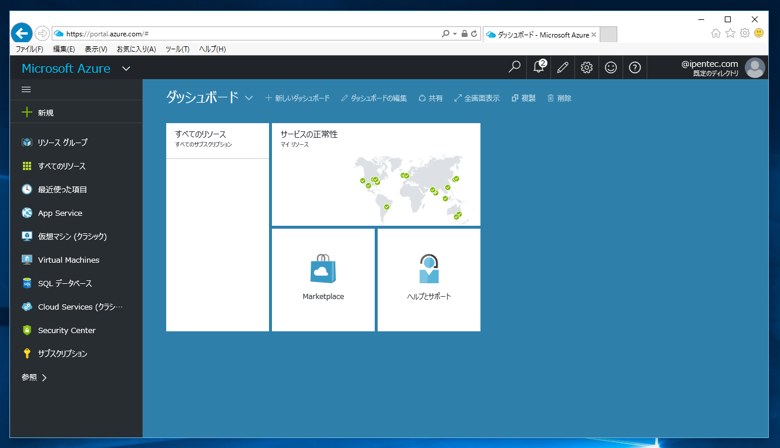This screenshot has height=448, width=780.
Task: Expand the 参照 chevron in sidebar
Action: pyautogui.click(x=44, y=378)
